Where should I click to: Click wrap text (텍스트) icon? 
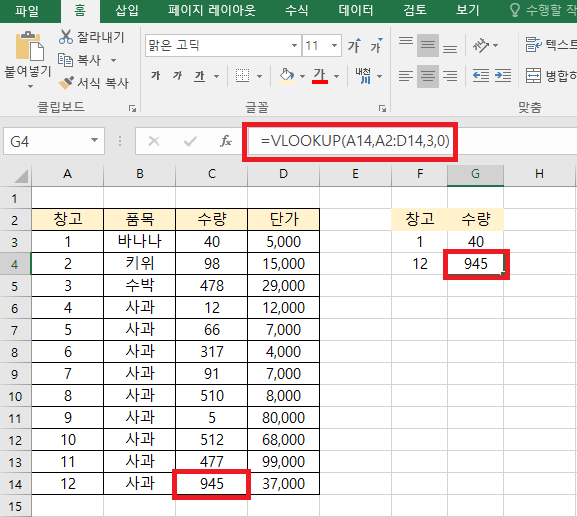click(534, 45)
